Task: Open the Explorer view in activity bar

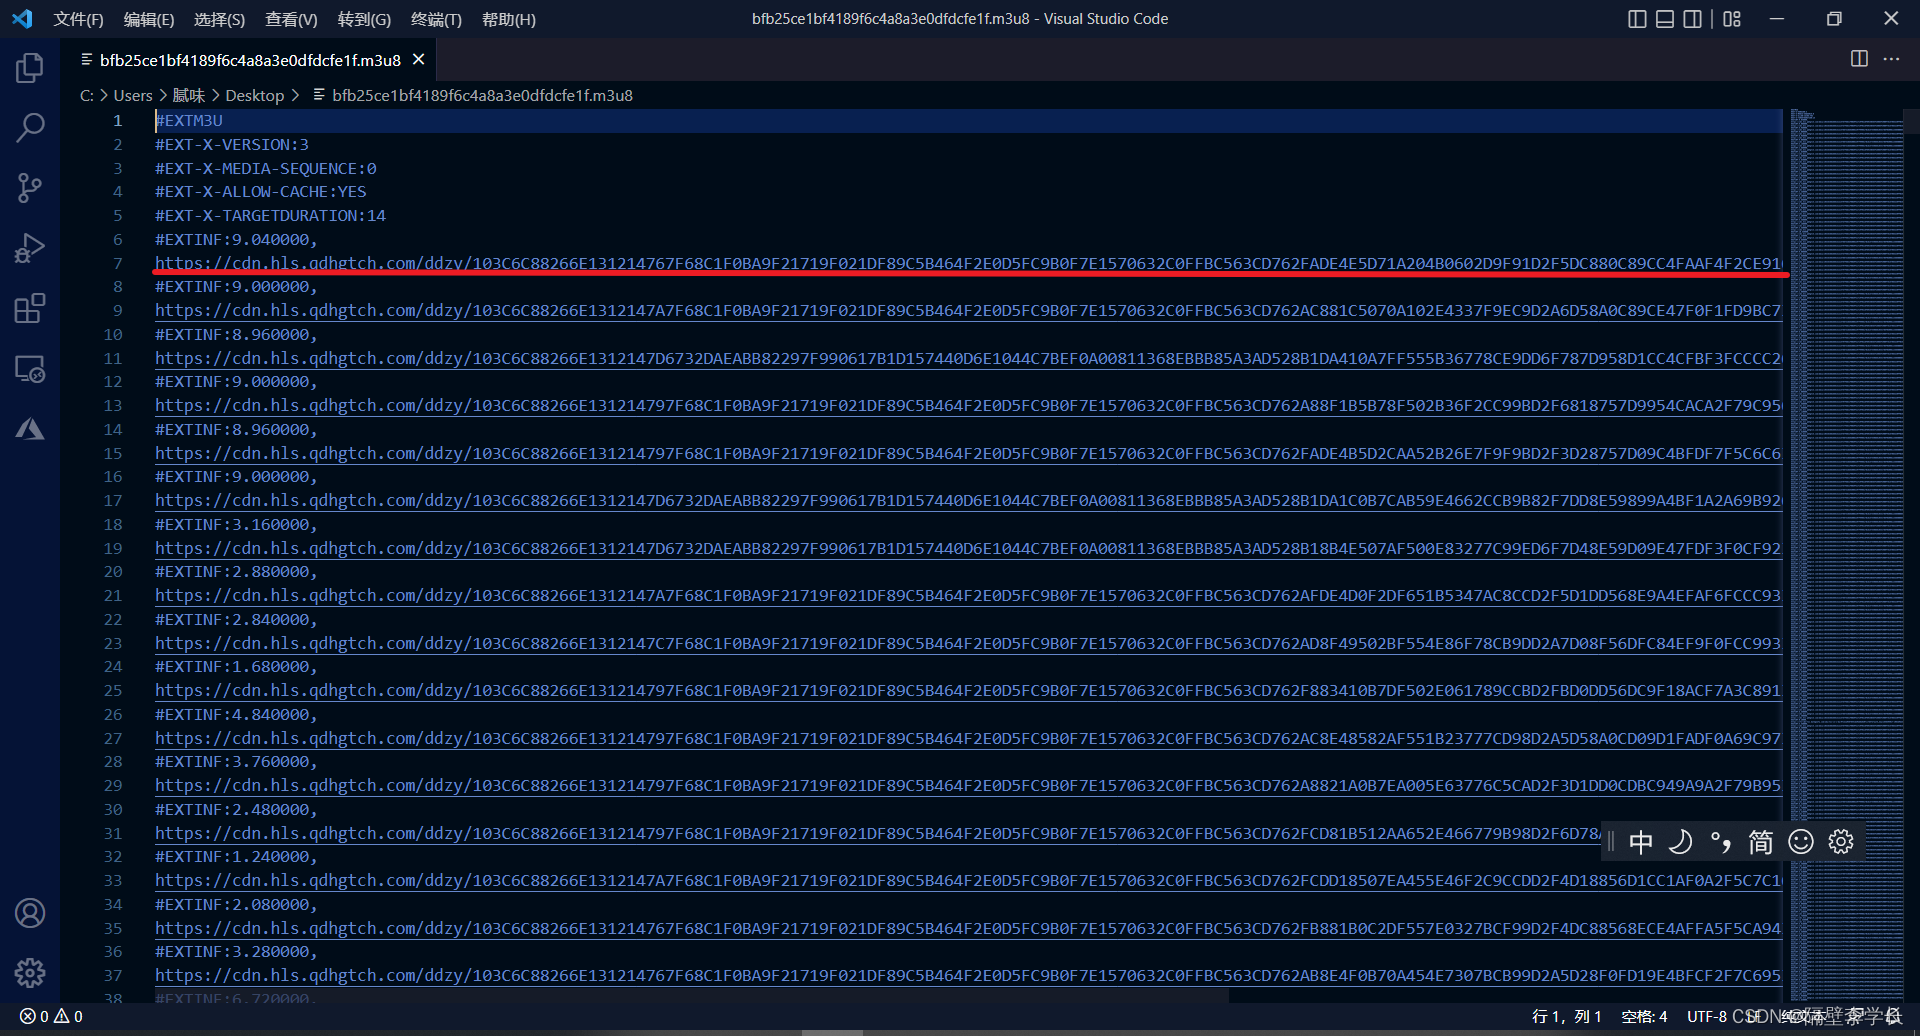Action: 30,68
